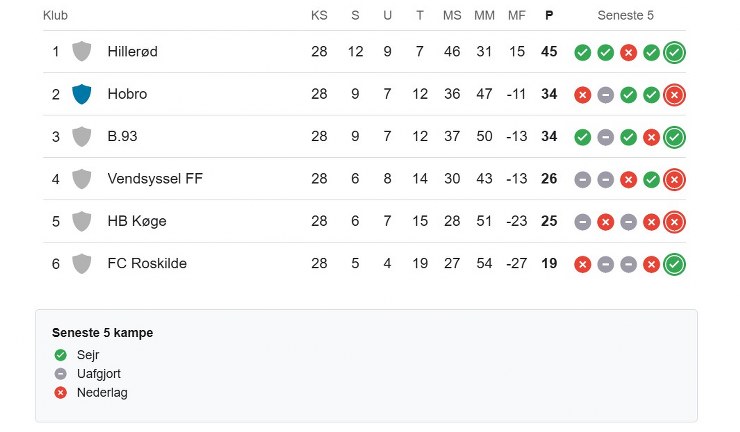Click Hillerød's red loss result icon
This screenshot has width=740, height=432.
628,53
